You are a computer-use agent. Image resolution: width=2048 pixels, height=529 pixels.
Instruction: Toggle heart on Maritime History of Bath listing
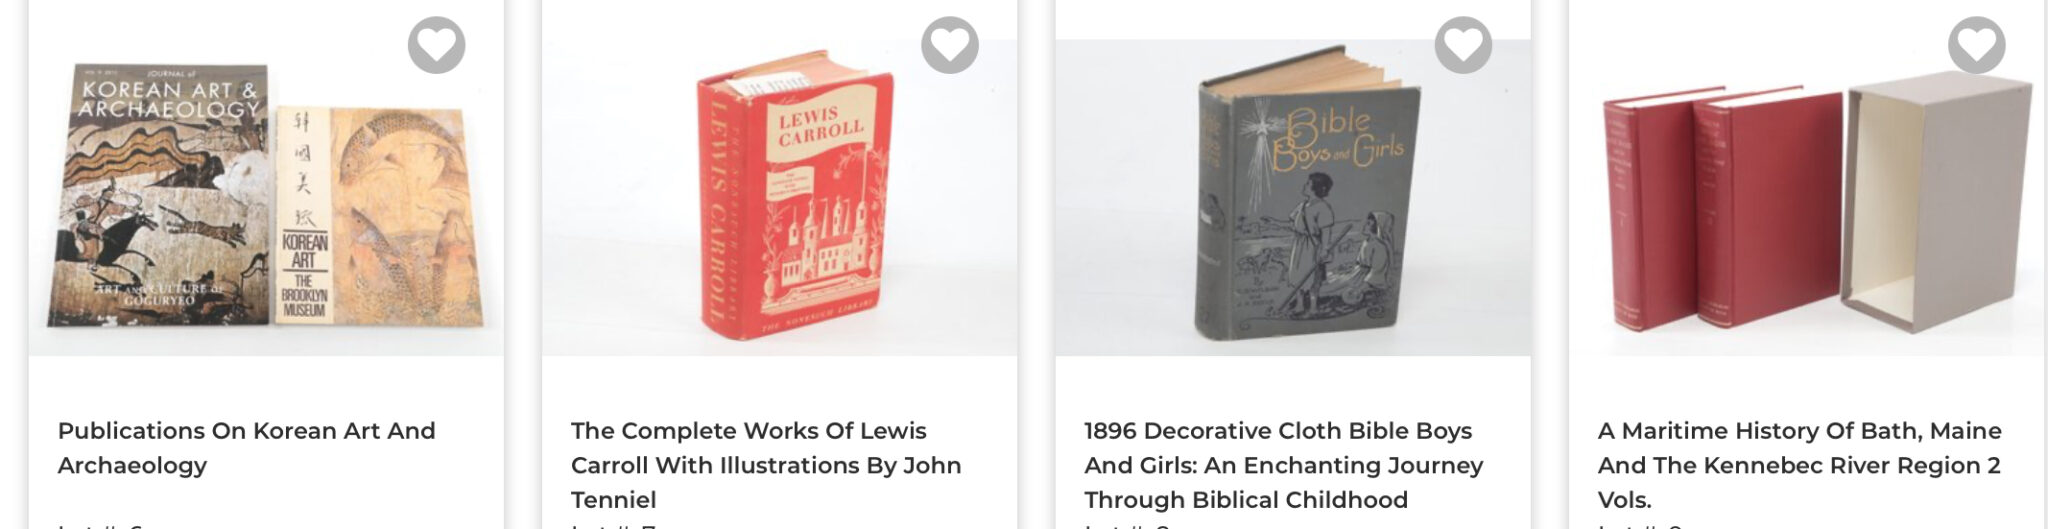coord(1977,45)
